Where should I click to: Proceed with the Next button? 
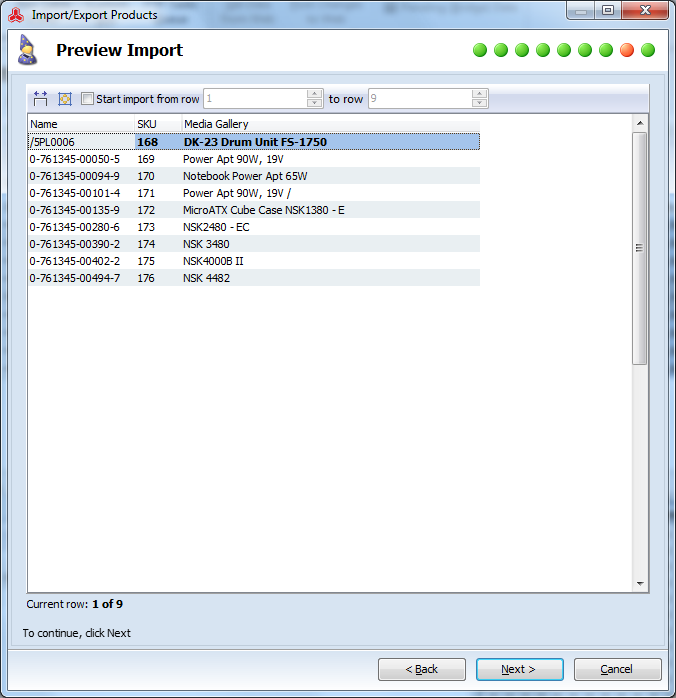[520, 669]
